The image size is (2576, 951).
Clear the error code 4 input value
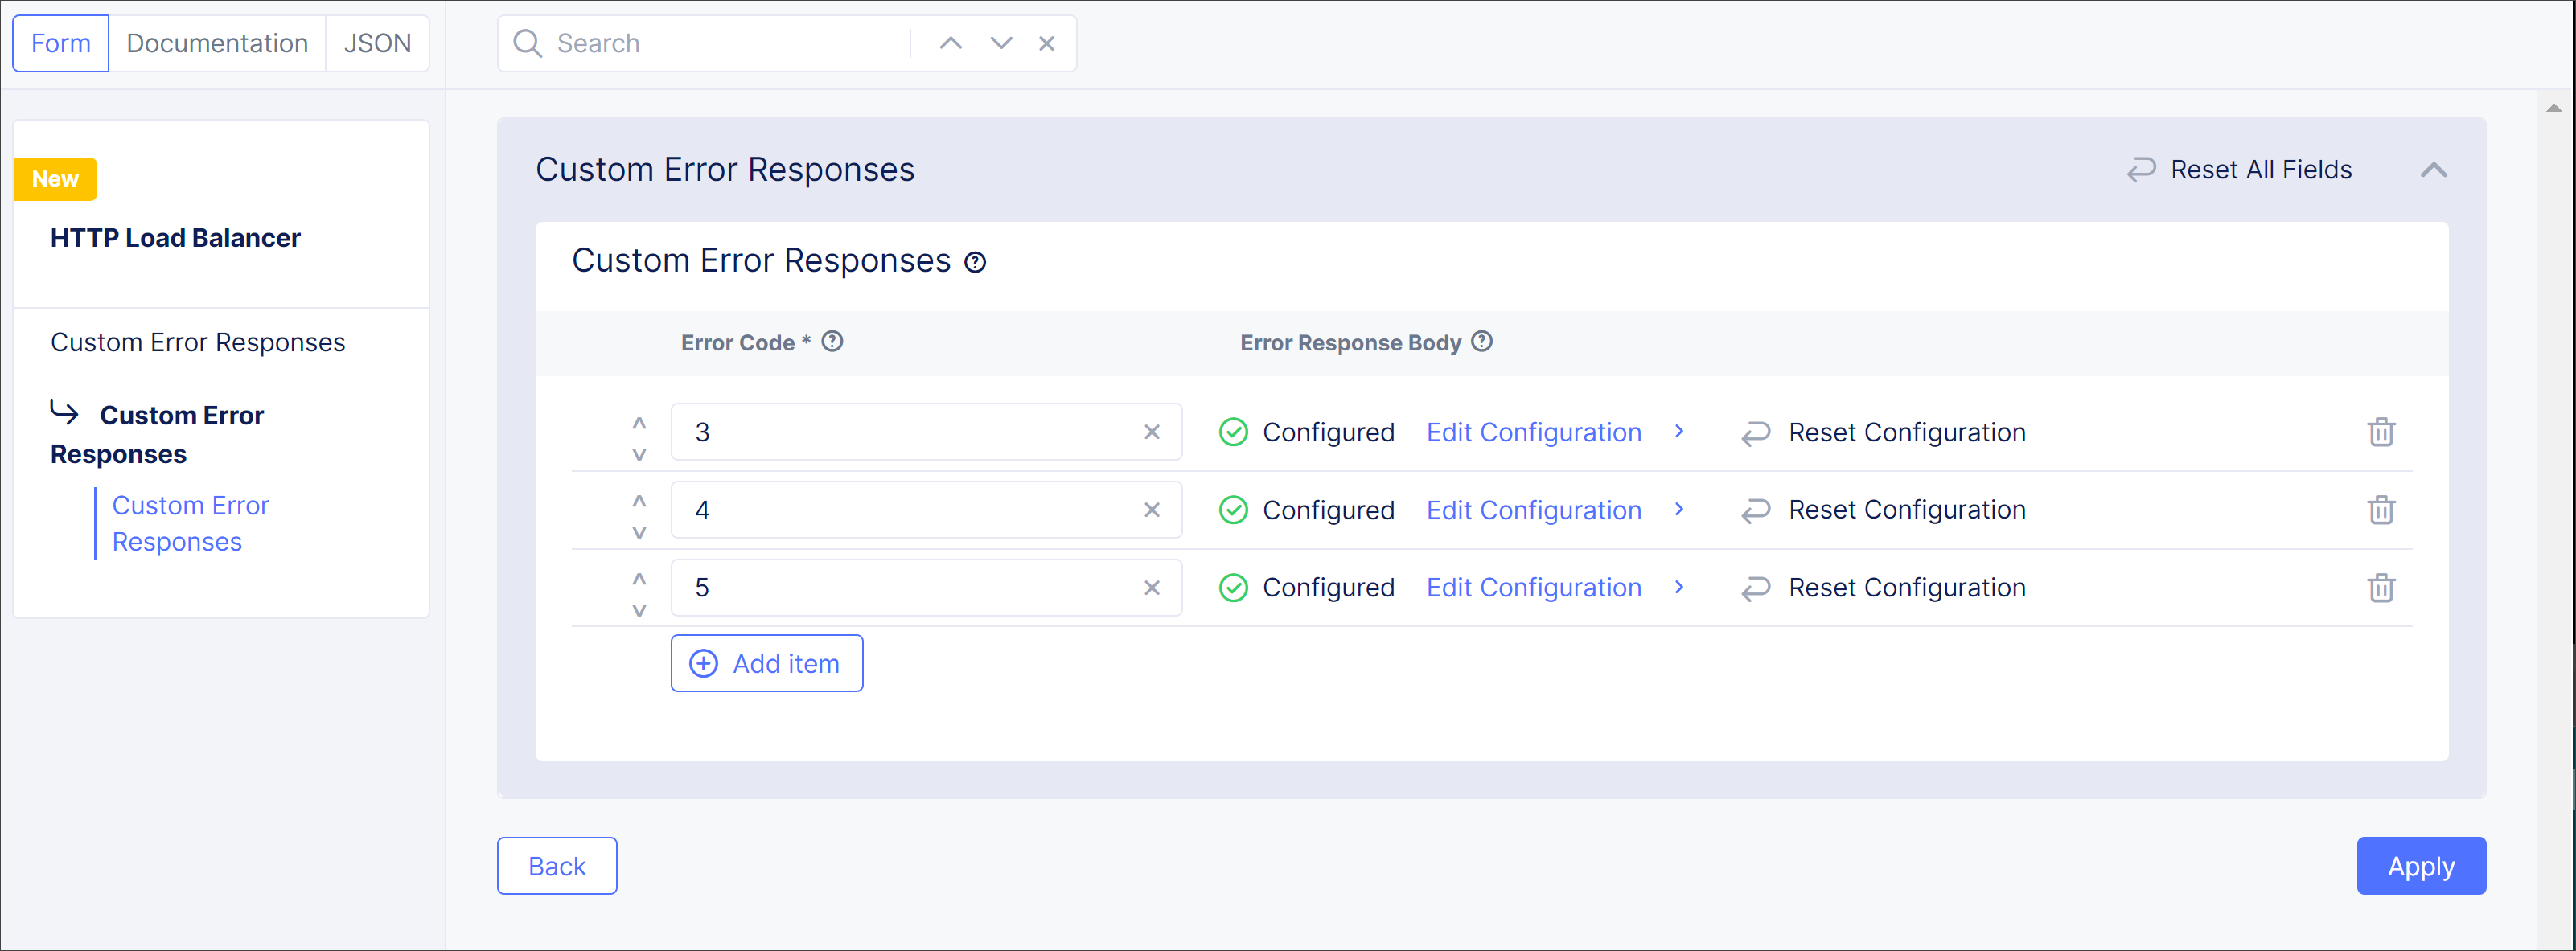tap(1151, 509)
